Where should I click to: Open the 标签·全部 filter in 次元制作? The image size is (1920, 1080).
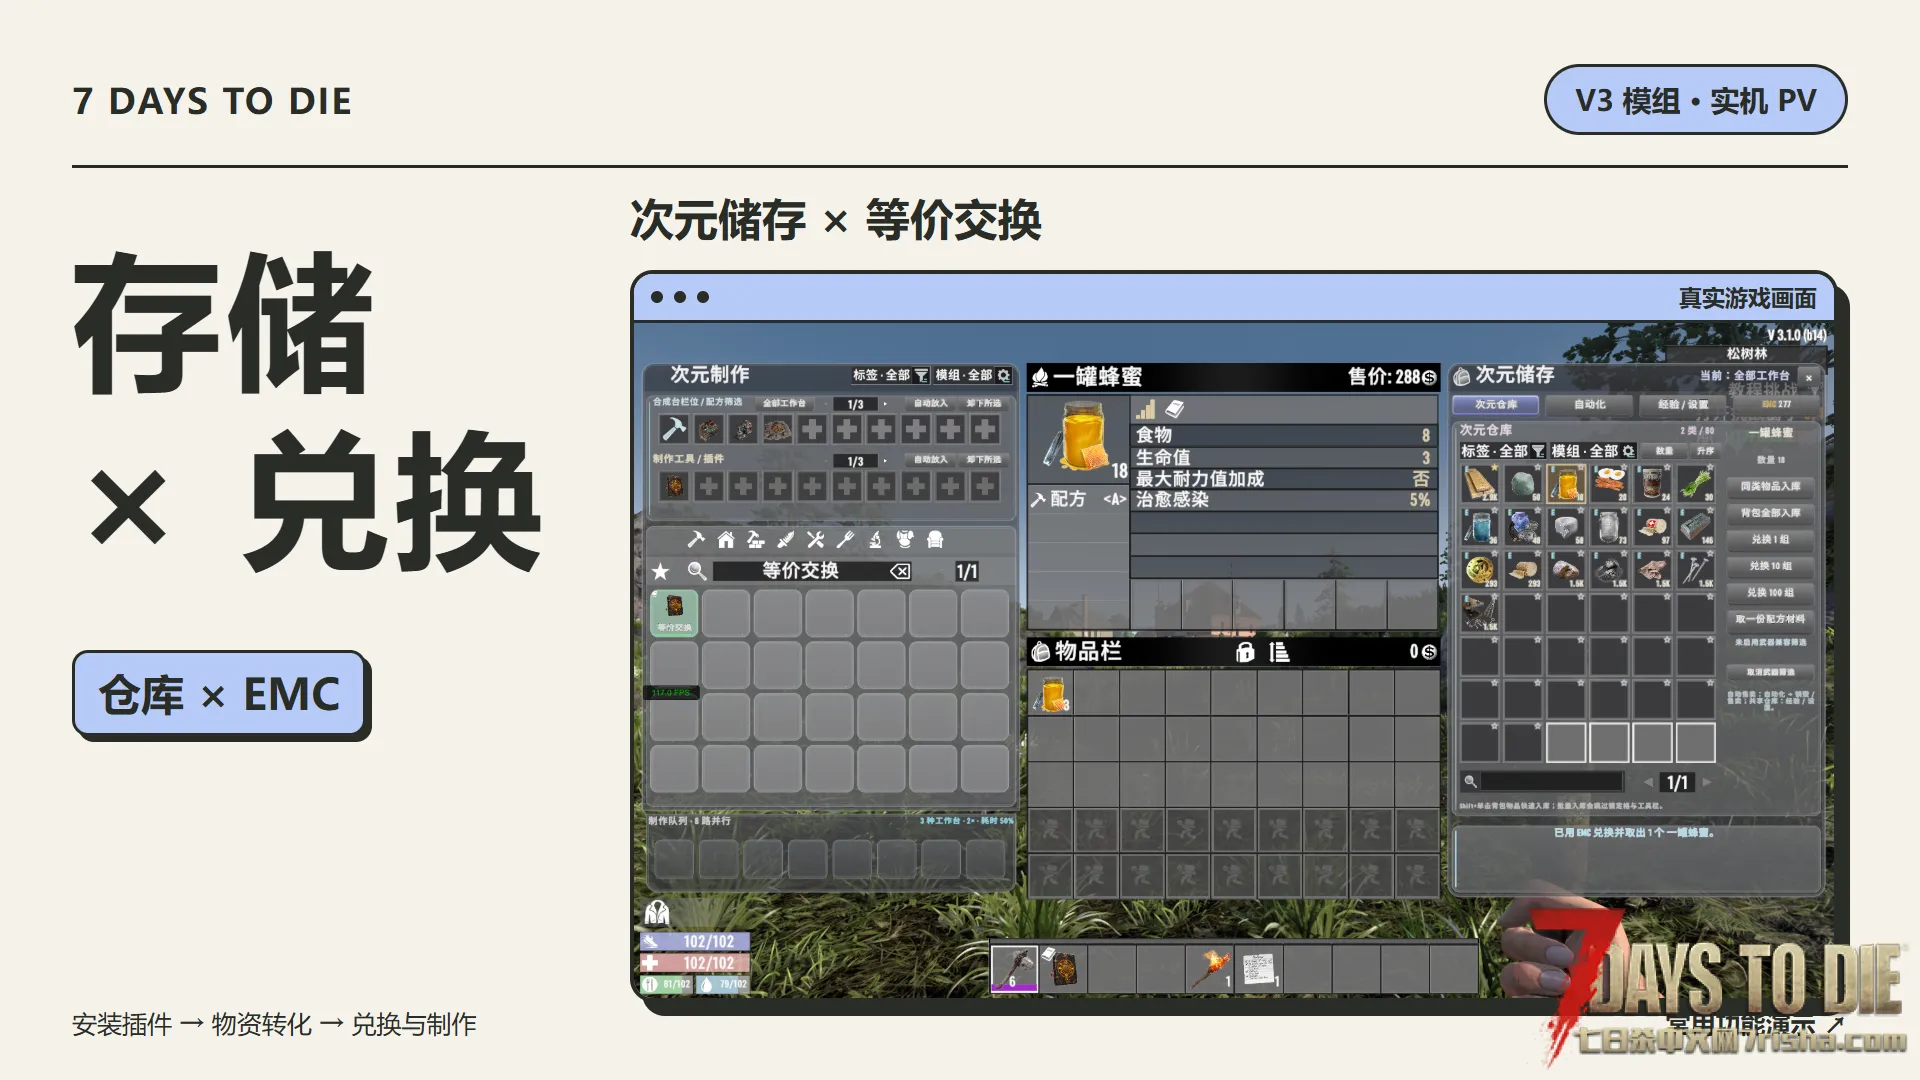click(x=890, y=375)
